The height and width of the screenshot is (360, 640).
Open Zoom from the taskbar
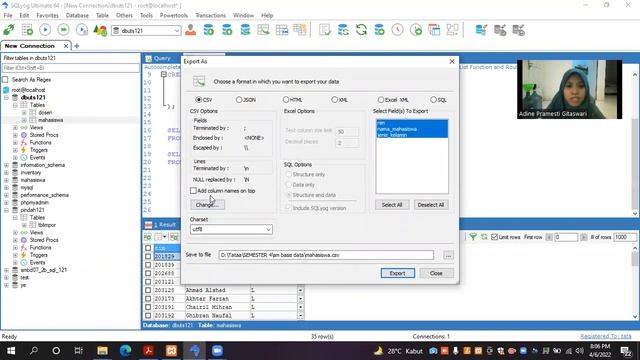click(x=217, y=351)
